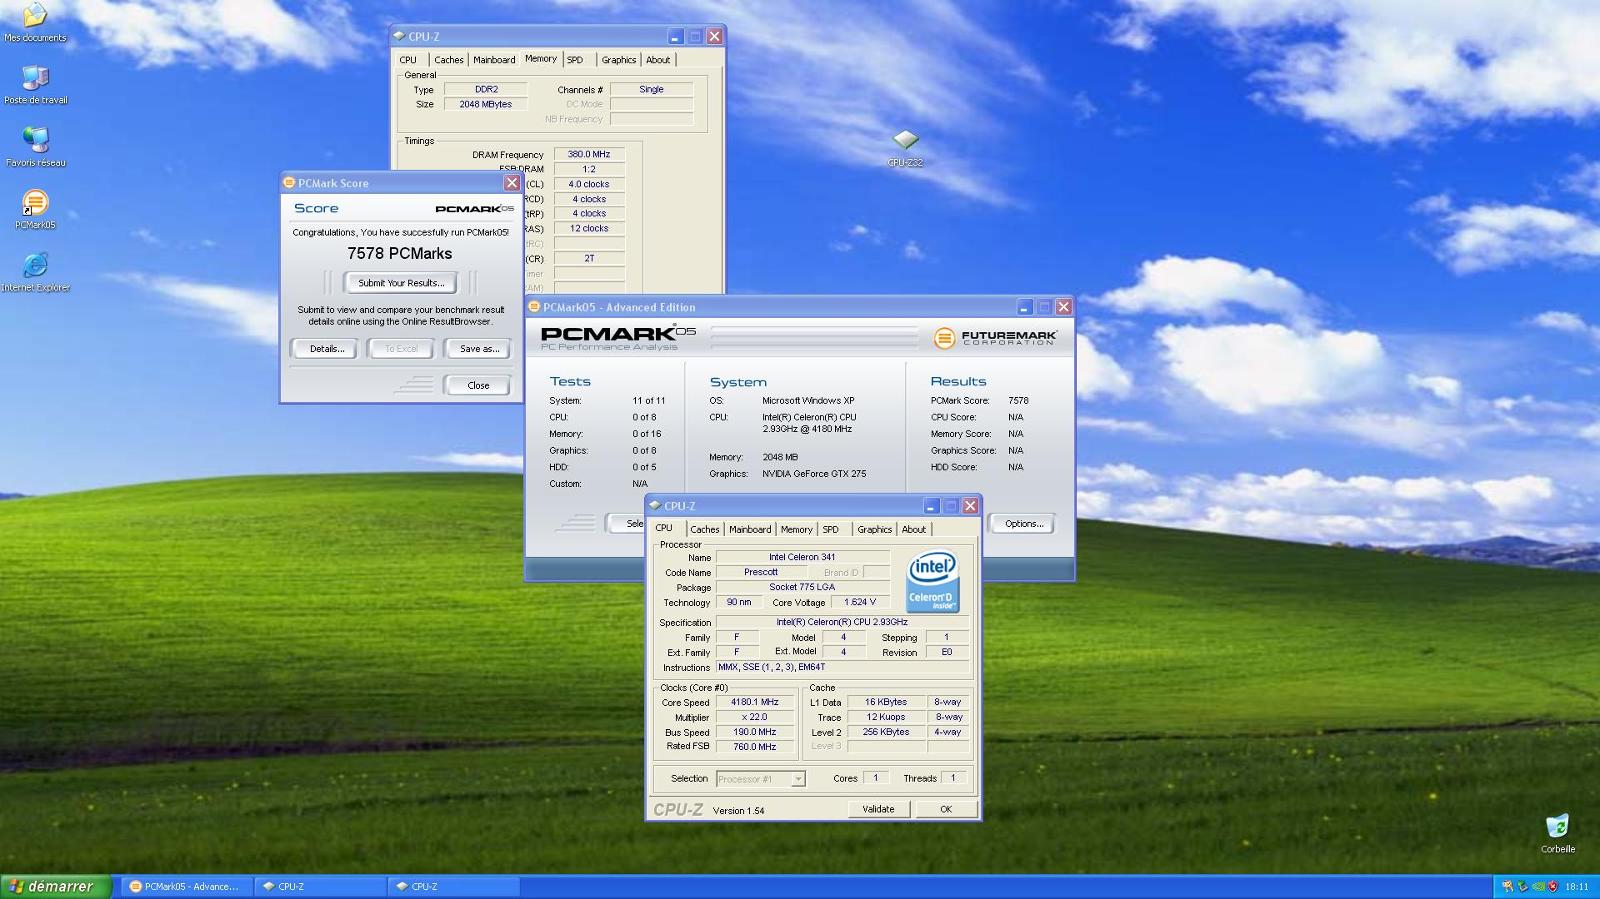Click the Code Name Prescott value

pos(761,572)
